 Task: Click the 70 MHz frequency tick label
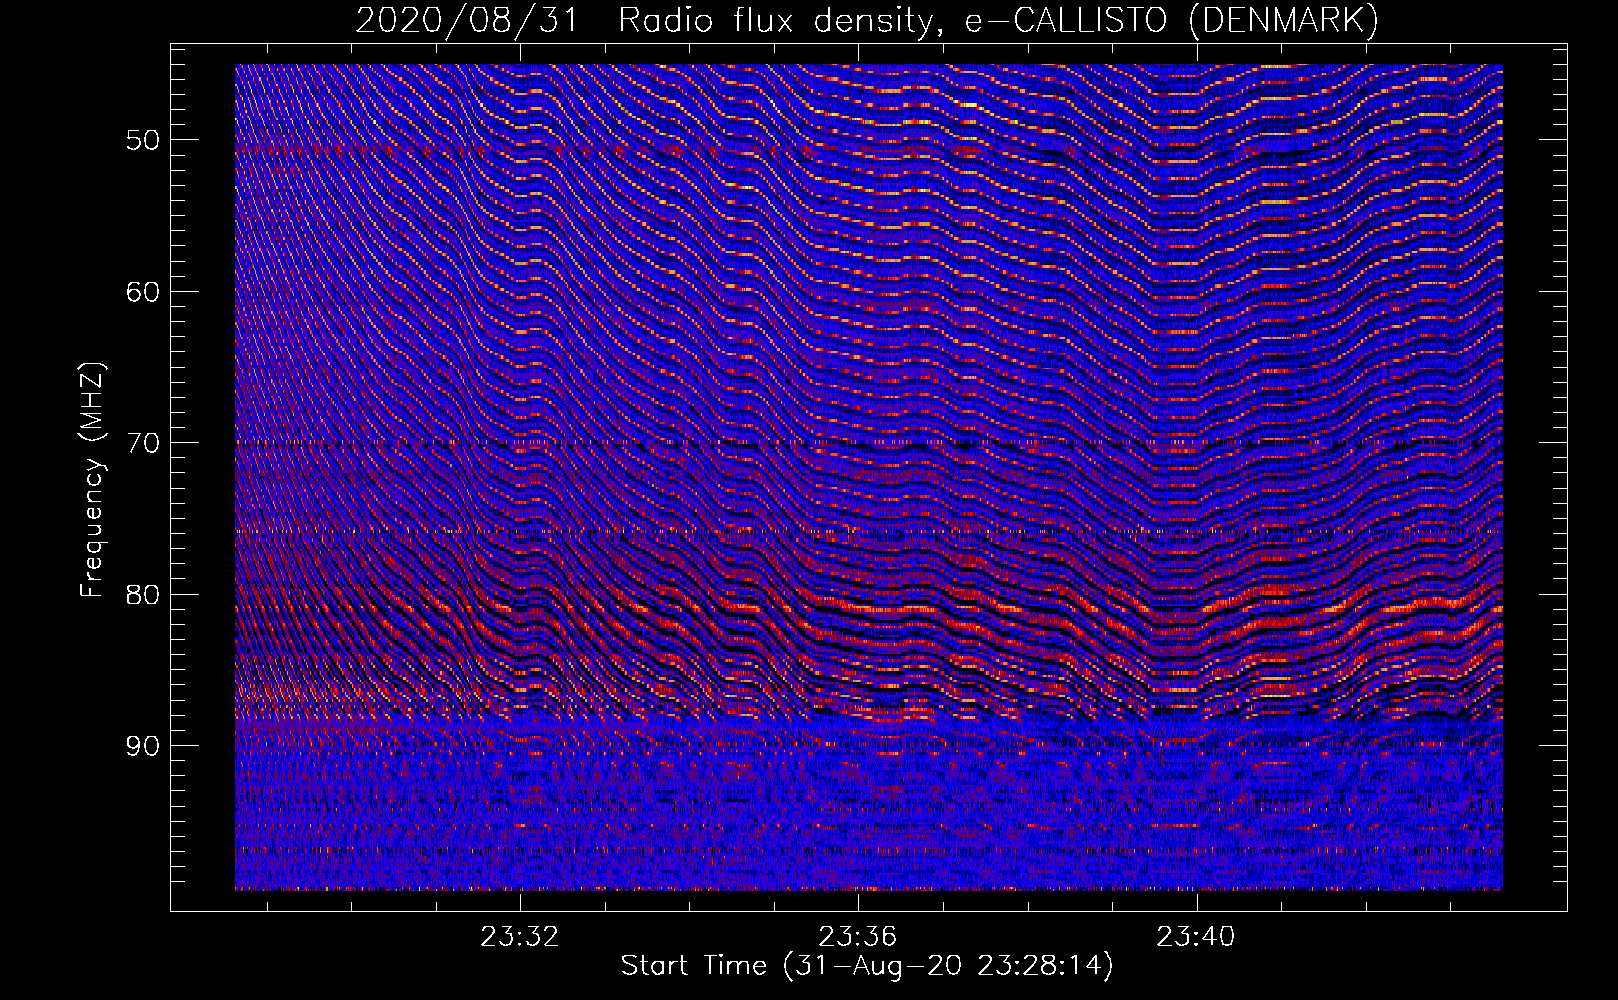[143, 443]
